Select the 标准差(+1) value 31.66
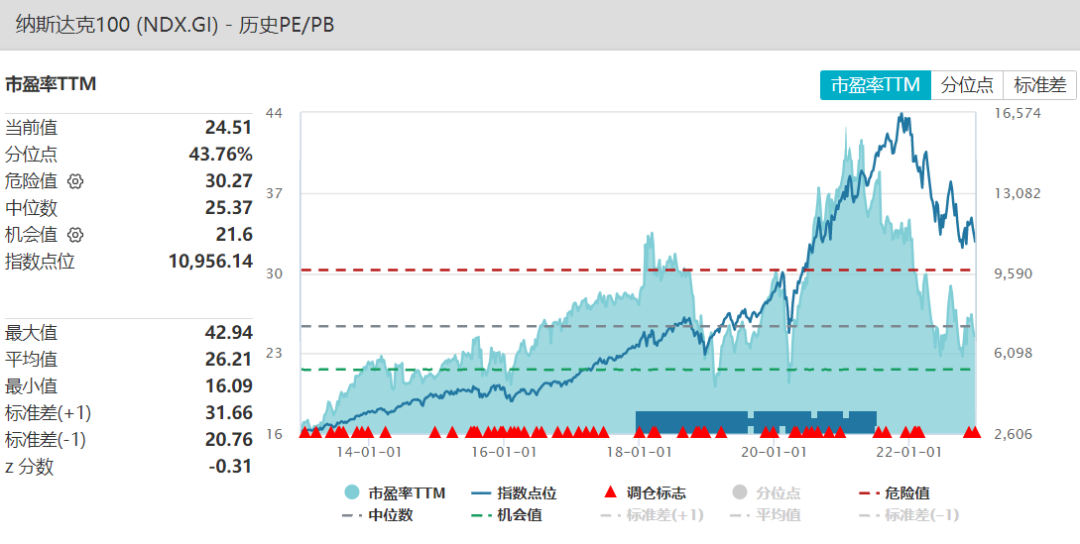The image size is (1080, 544). coord(229,413)
